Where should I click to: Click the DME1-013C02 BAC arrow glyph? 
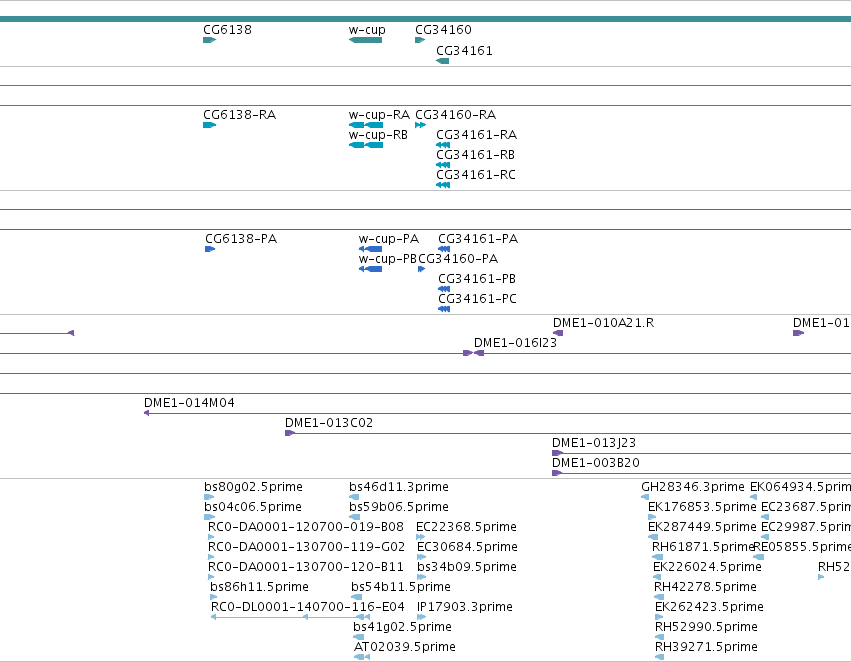pos(290,433)
